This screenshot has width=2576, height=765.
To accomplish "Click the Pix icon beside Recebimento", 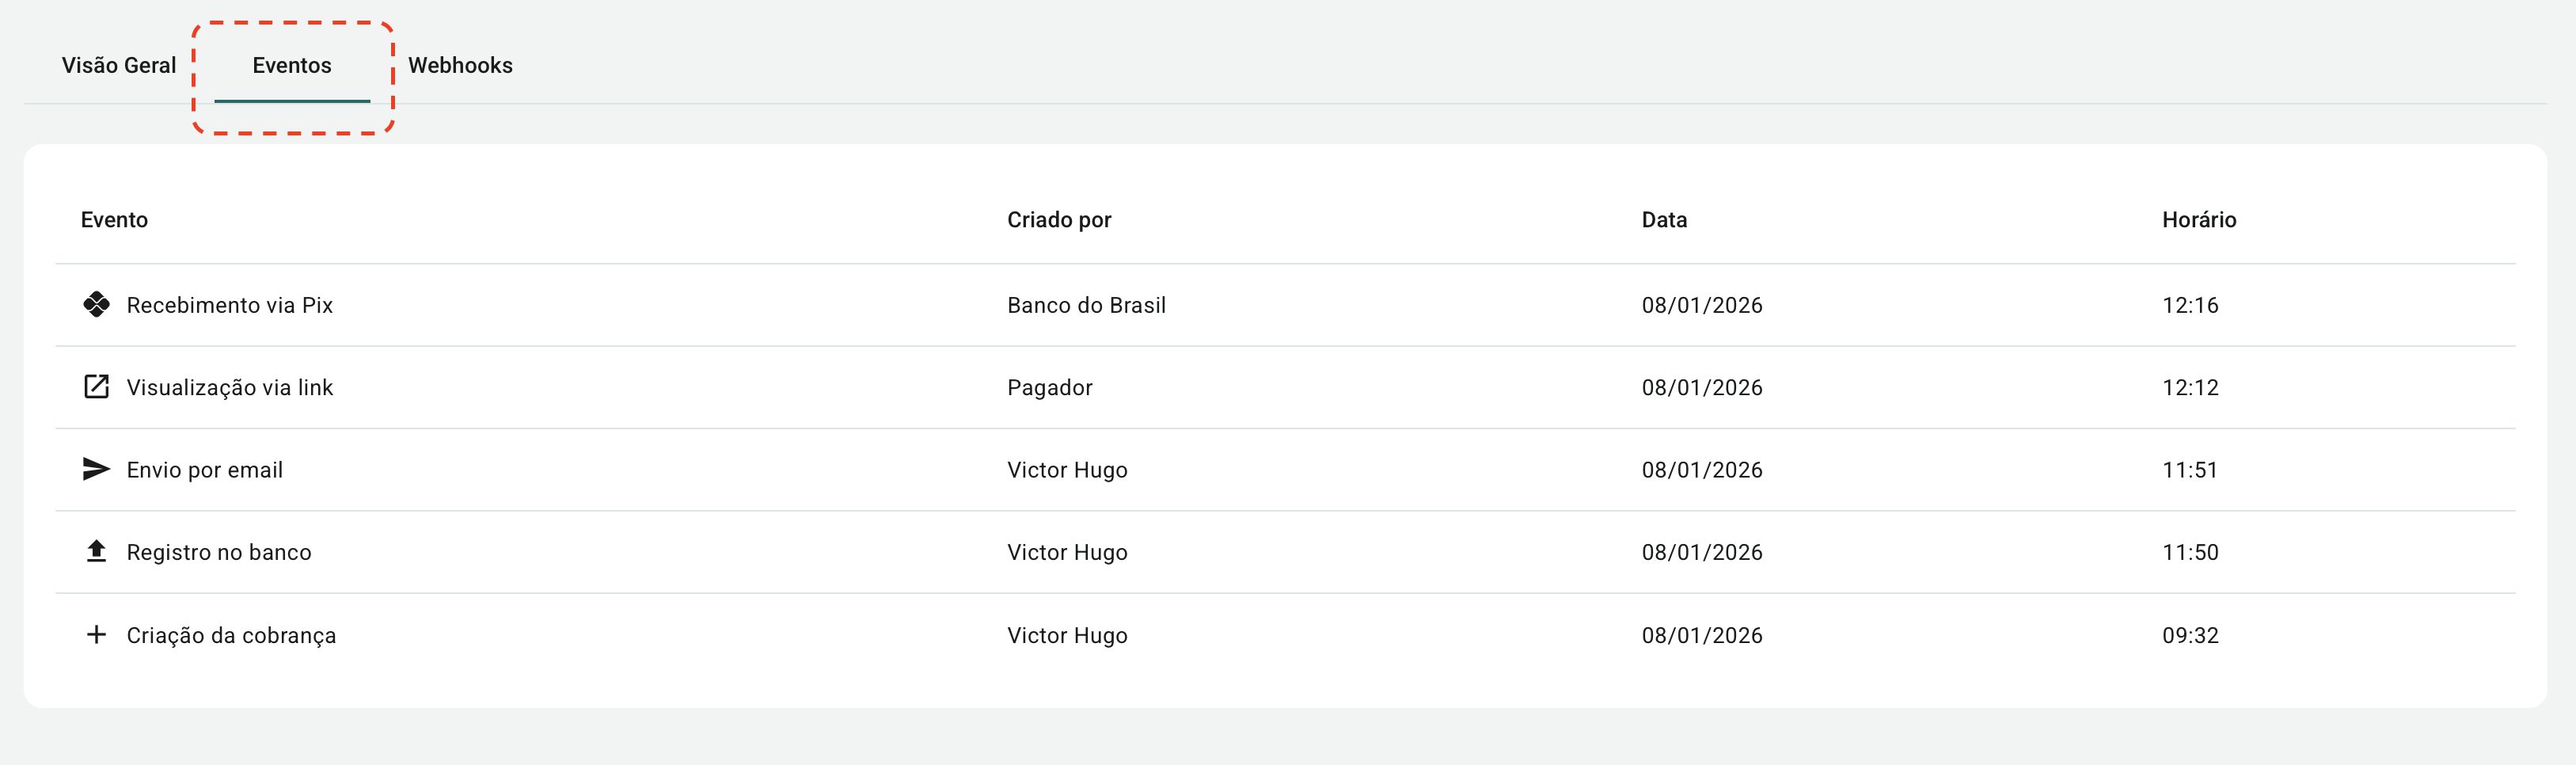I will tap(96, 305).
